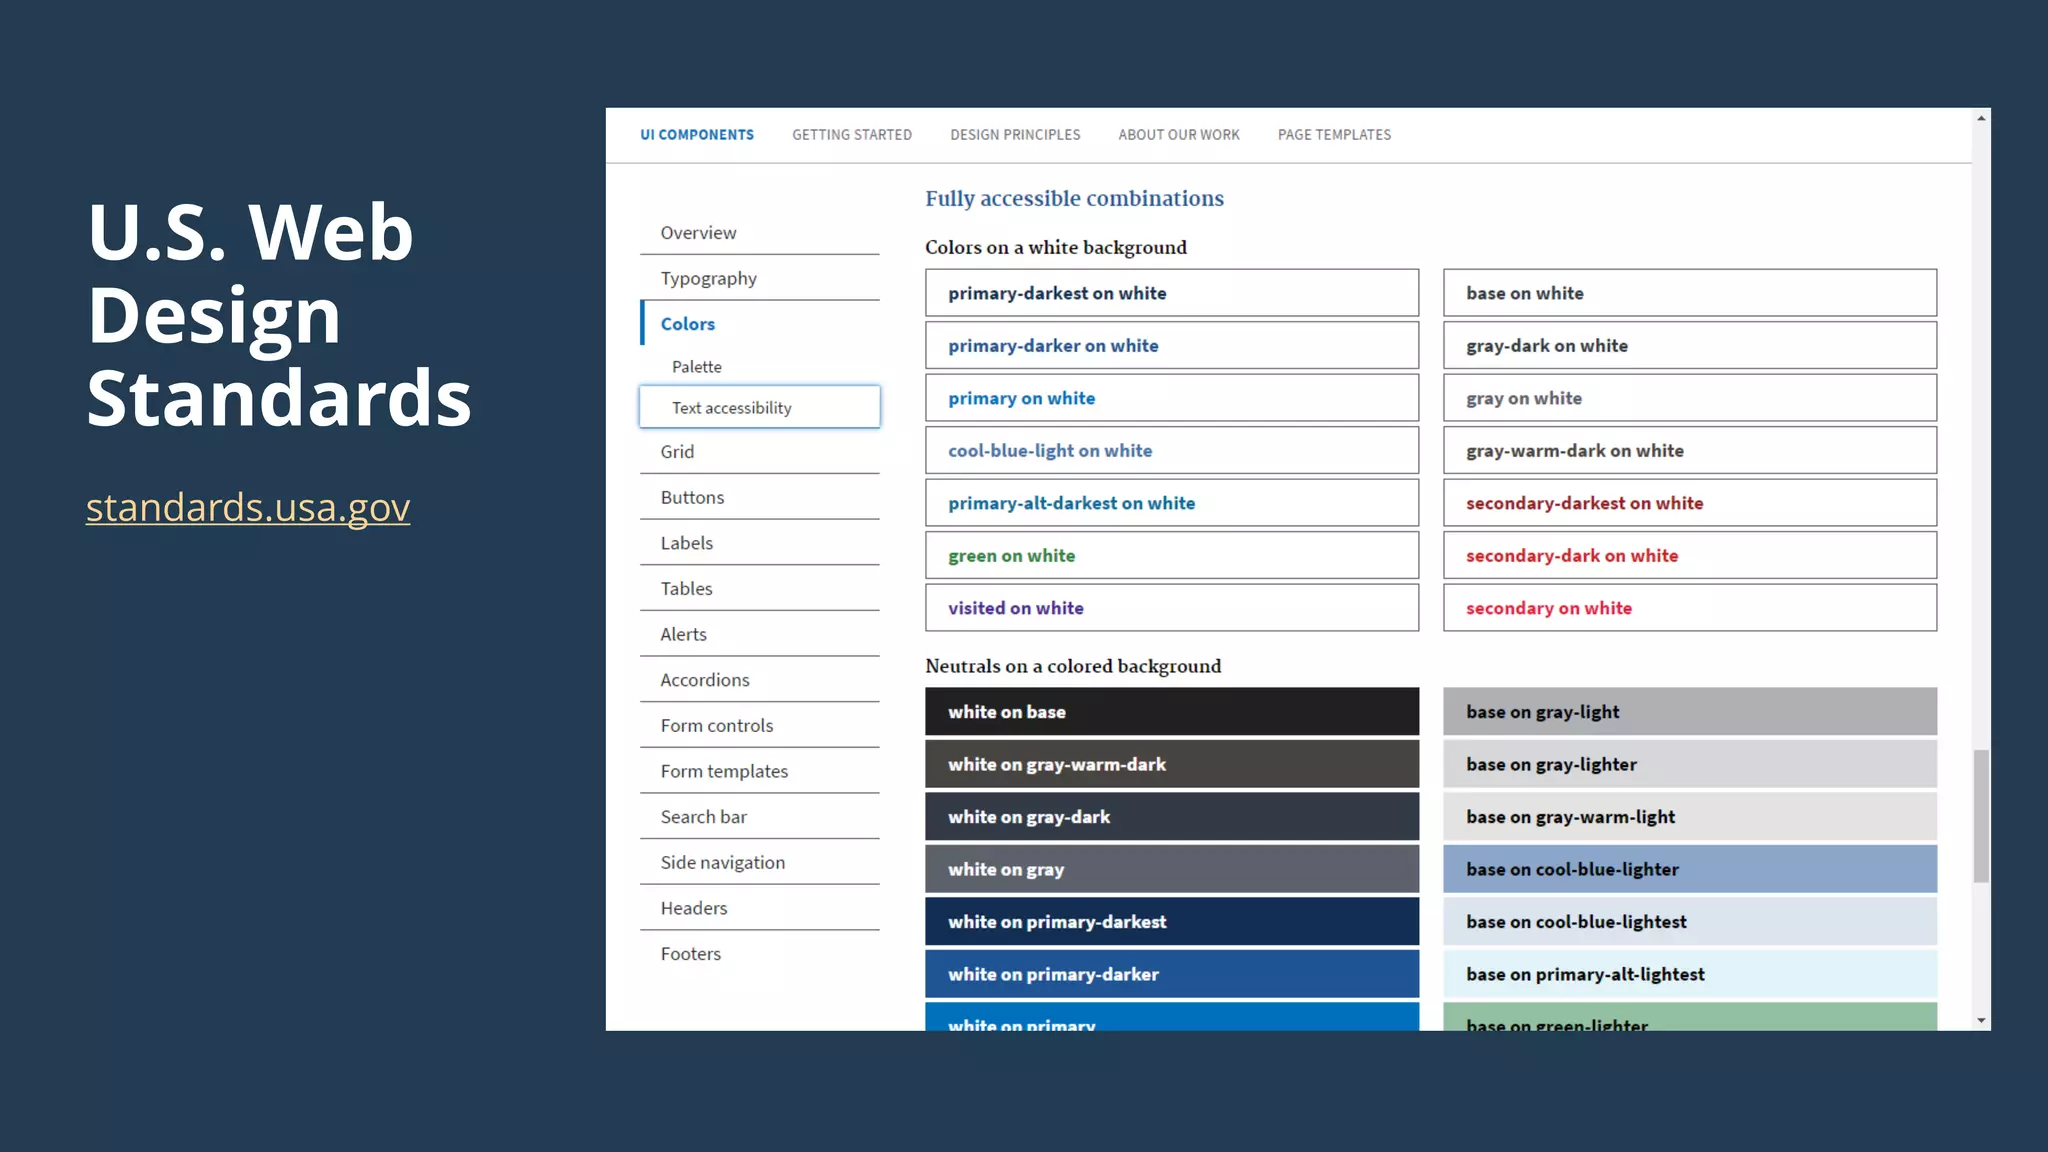Click 'base on gray-warm-light' swatch

coord(1690,817)
